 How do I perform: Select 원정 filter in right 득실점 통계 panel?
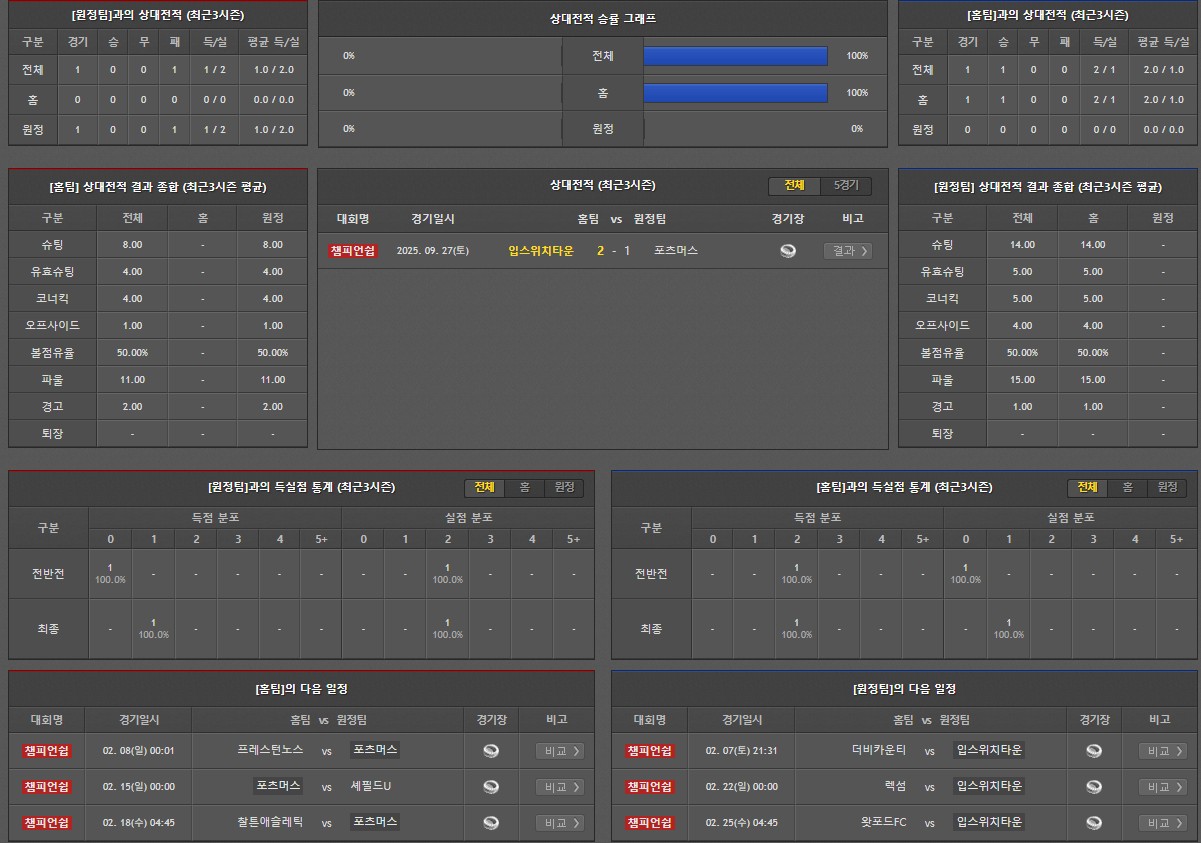pyautogui.click(x=1166, y=487)
